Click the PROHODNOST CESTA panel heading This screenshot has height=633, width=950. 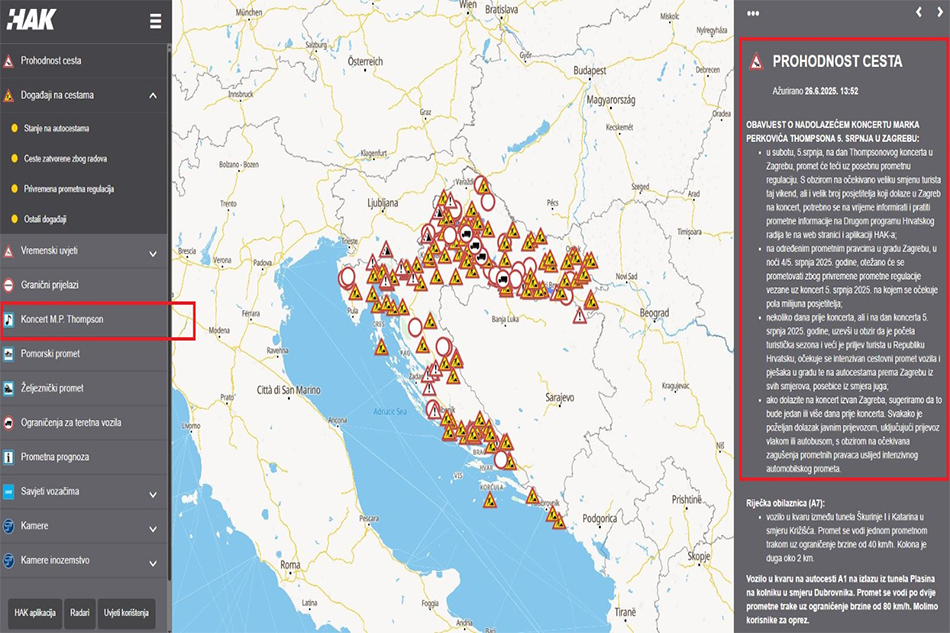[x=837, y=61]
